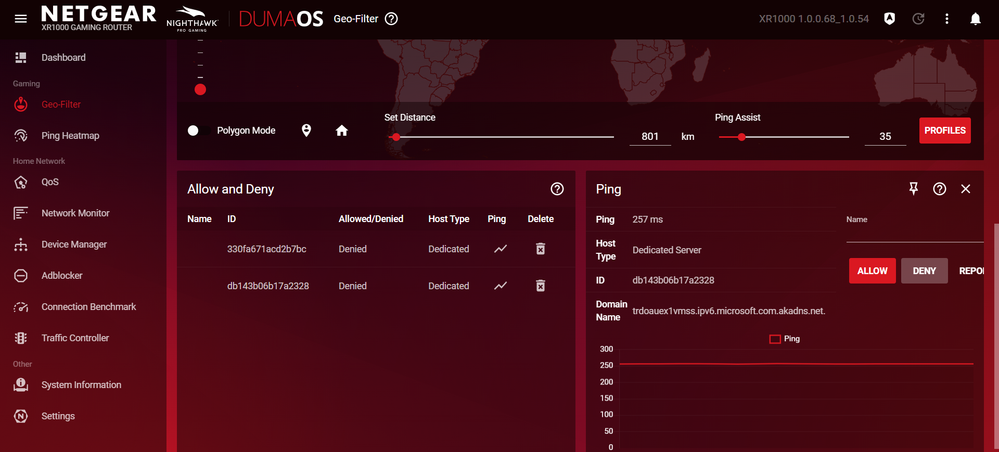This screenshot has width=999, height=452.
Task: Click the firmware version XR1000 1.0.0.68_1.0.54
Action: [x=814, y=18]
